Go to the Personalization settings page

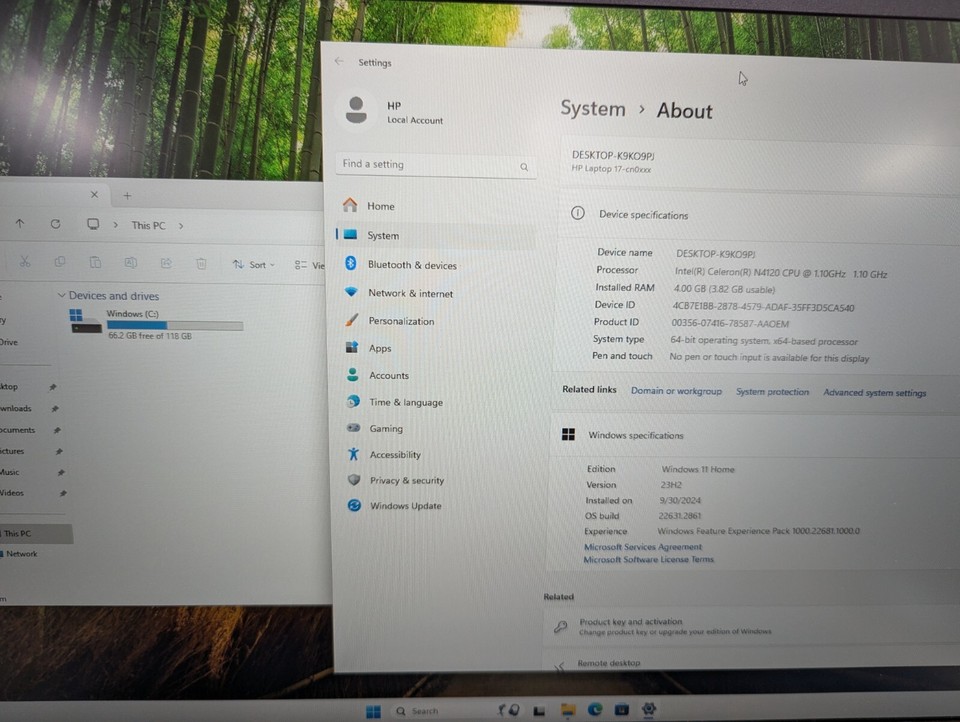400,321
